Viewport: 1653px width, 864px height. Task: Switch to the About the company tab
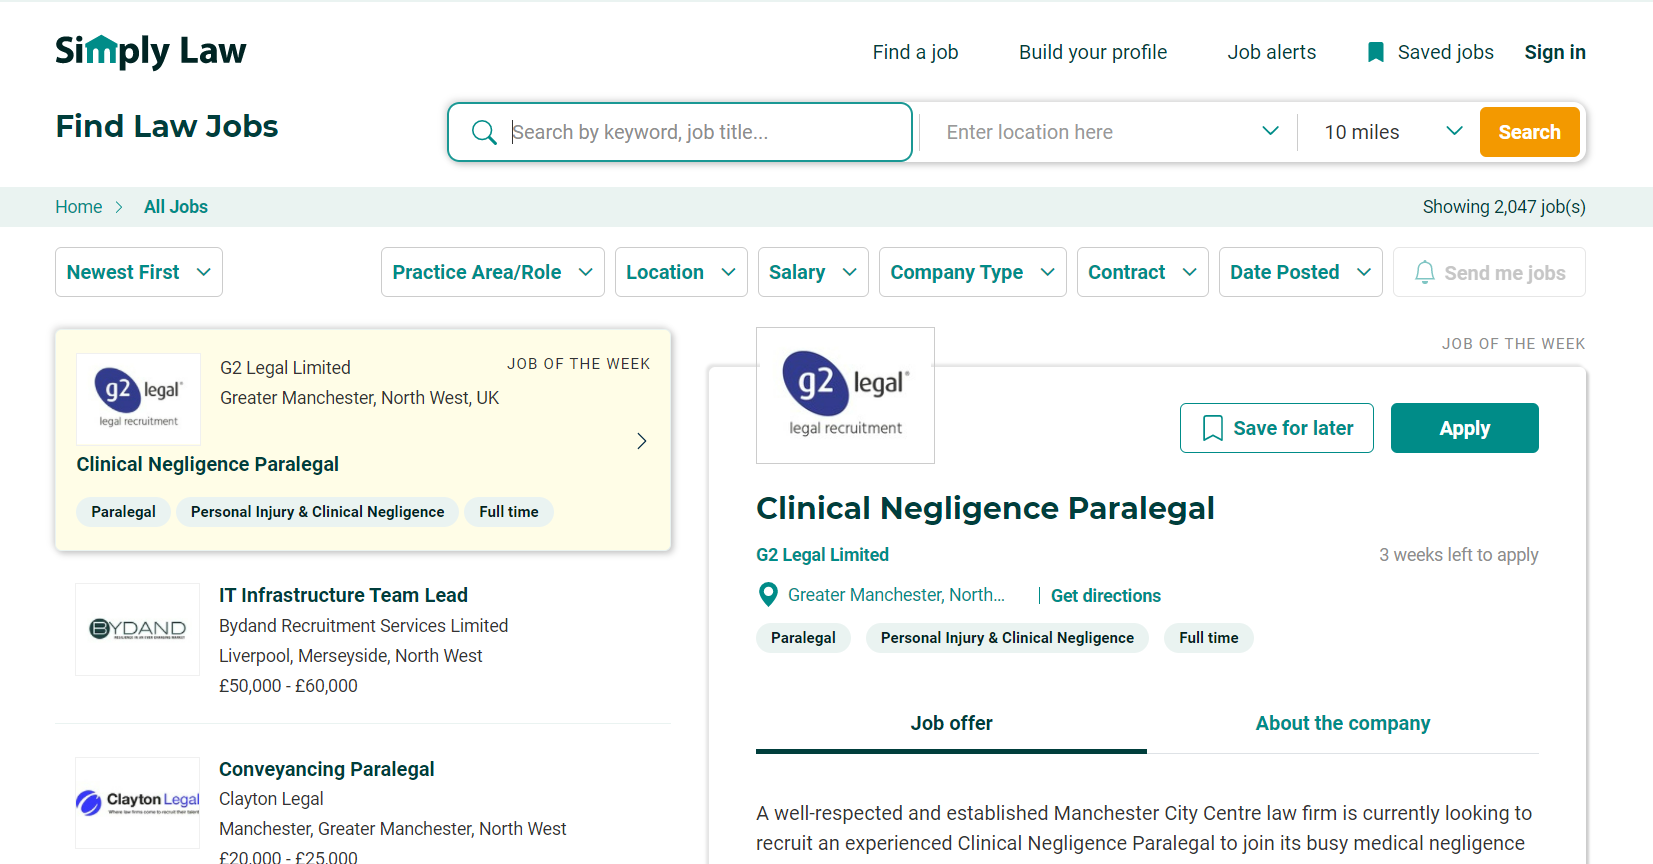[1342, 723]
